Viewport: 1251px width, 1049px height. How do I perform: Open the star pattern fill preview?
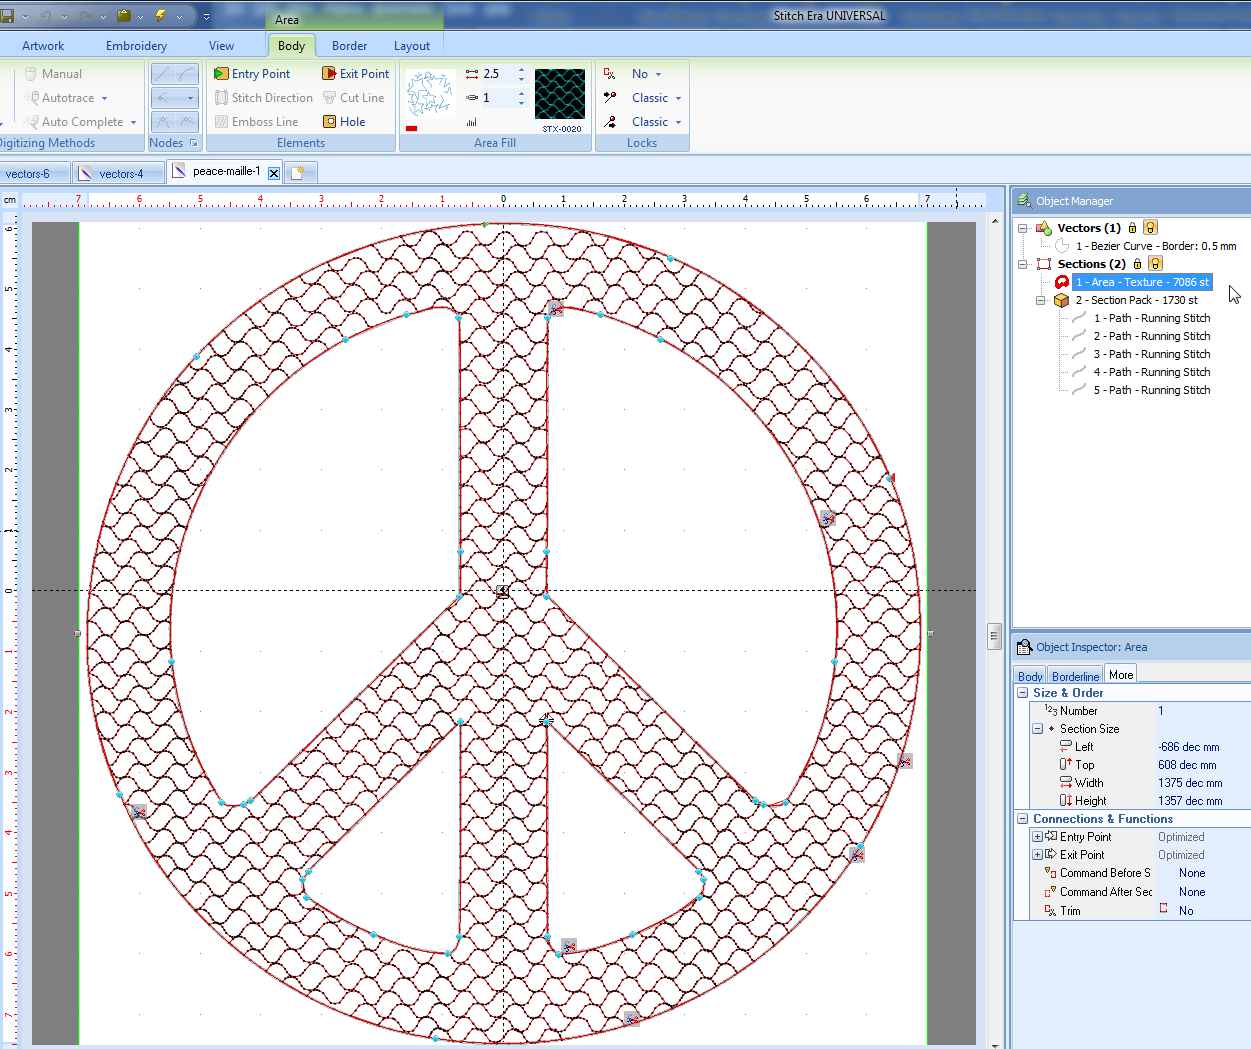[430, 96]
